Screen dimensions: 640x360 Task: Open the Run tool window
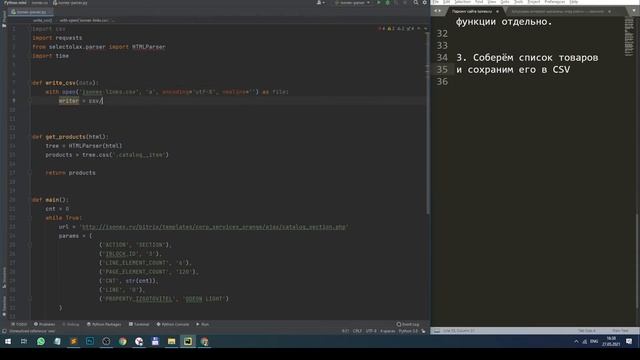[x=202, y=324]
